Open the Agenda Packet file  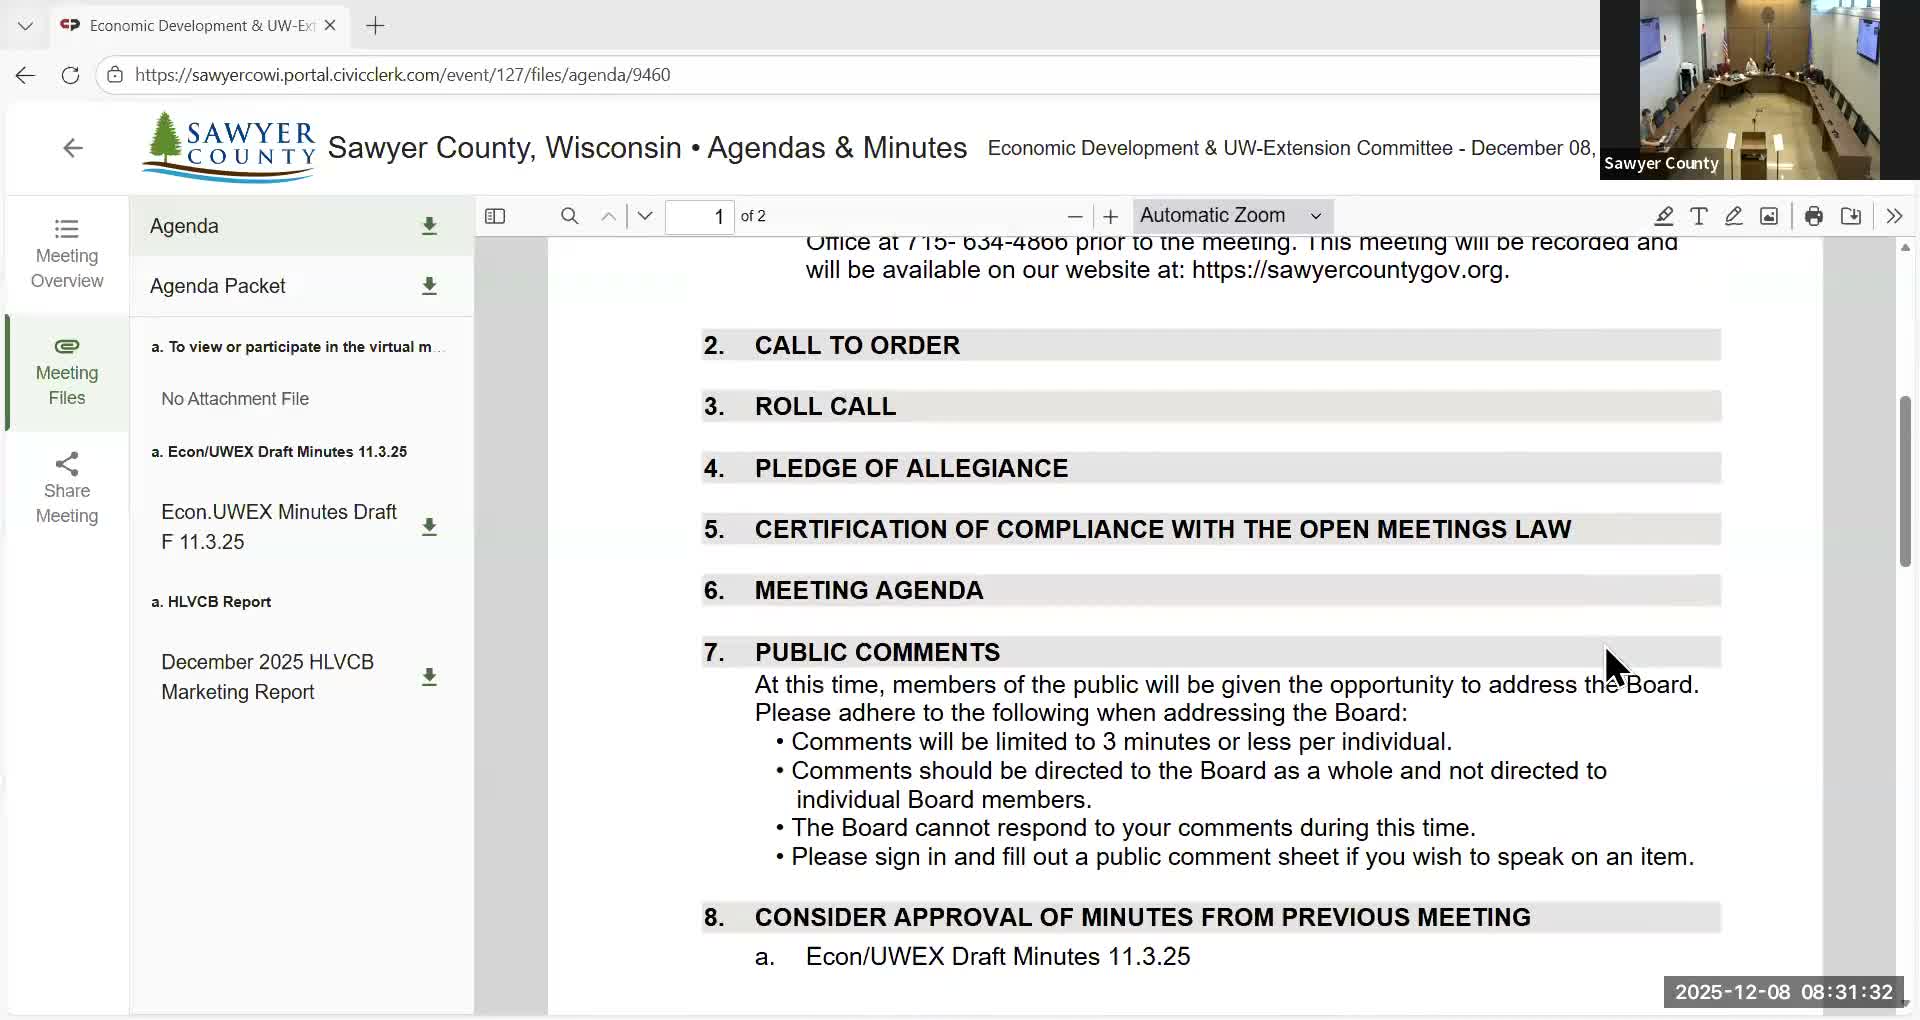(x=218, y=286)
